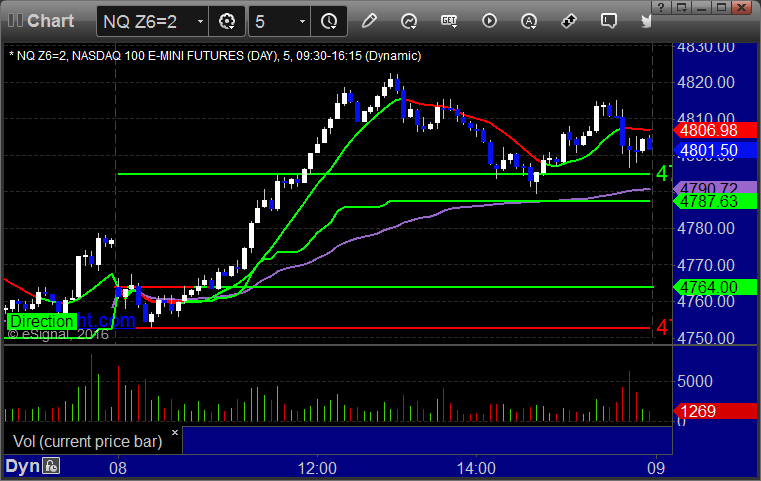Screen dimensions: 761x481
Task: Click the pop-out window button beside help
Action: pyautogui.click(x=681, y=7)
